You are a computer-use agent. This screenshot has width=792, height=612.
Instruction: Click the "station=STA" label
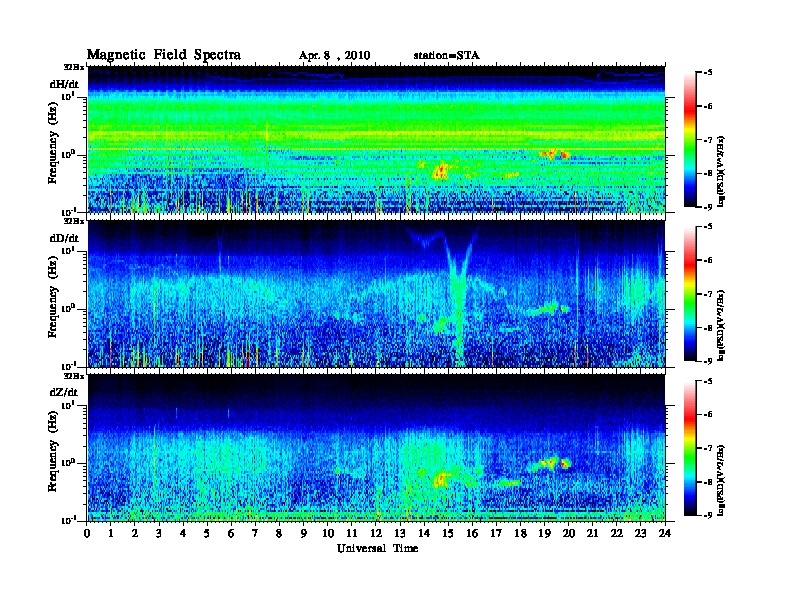point(447,56)
